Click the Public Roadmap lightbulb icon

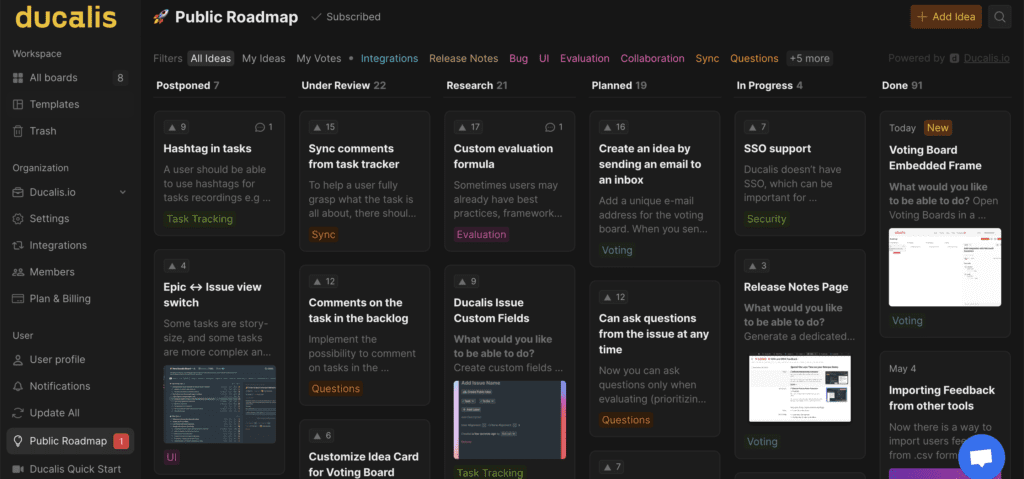(18, 441)
